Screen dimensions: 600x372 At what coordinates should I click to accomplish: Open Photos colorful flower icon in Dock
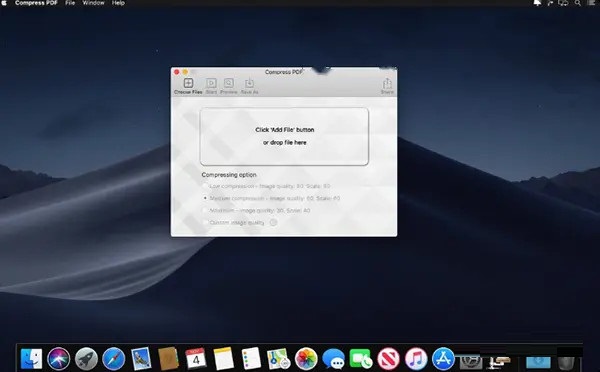tap(306, 359)
